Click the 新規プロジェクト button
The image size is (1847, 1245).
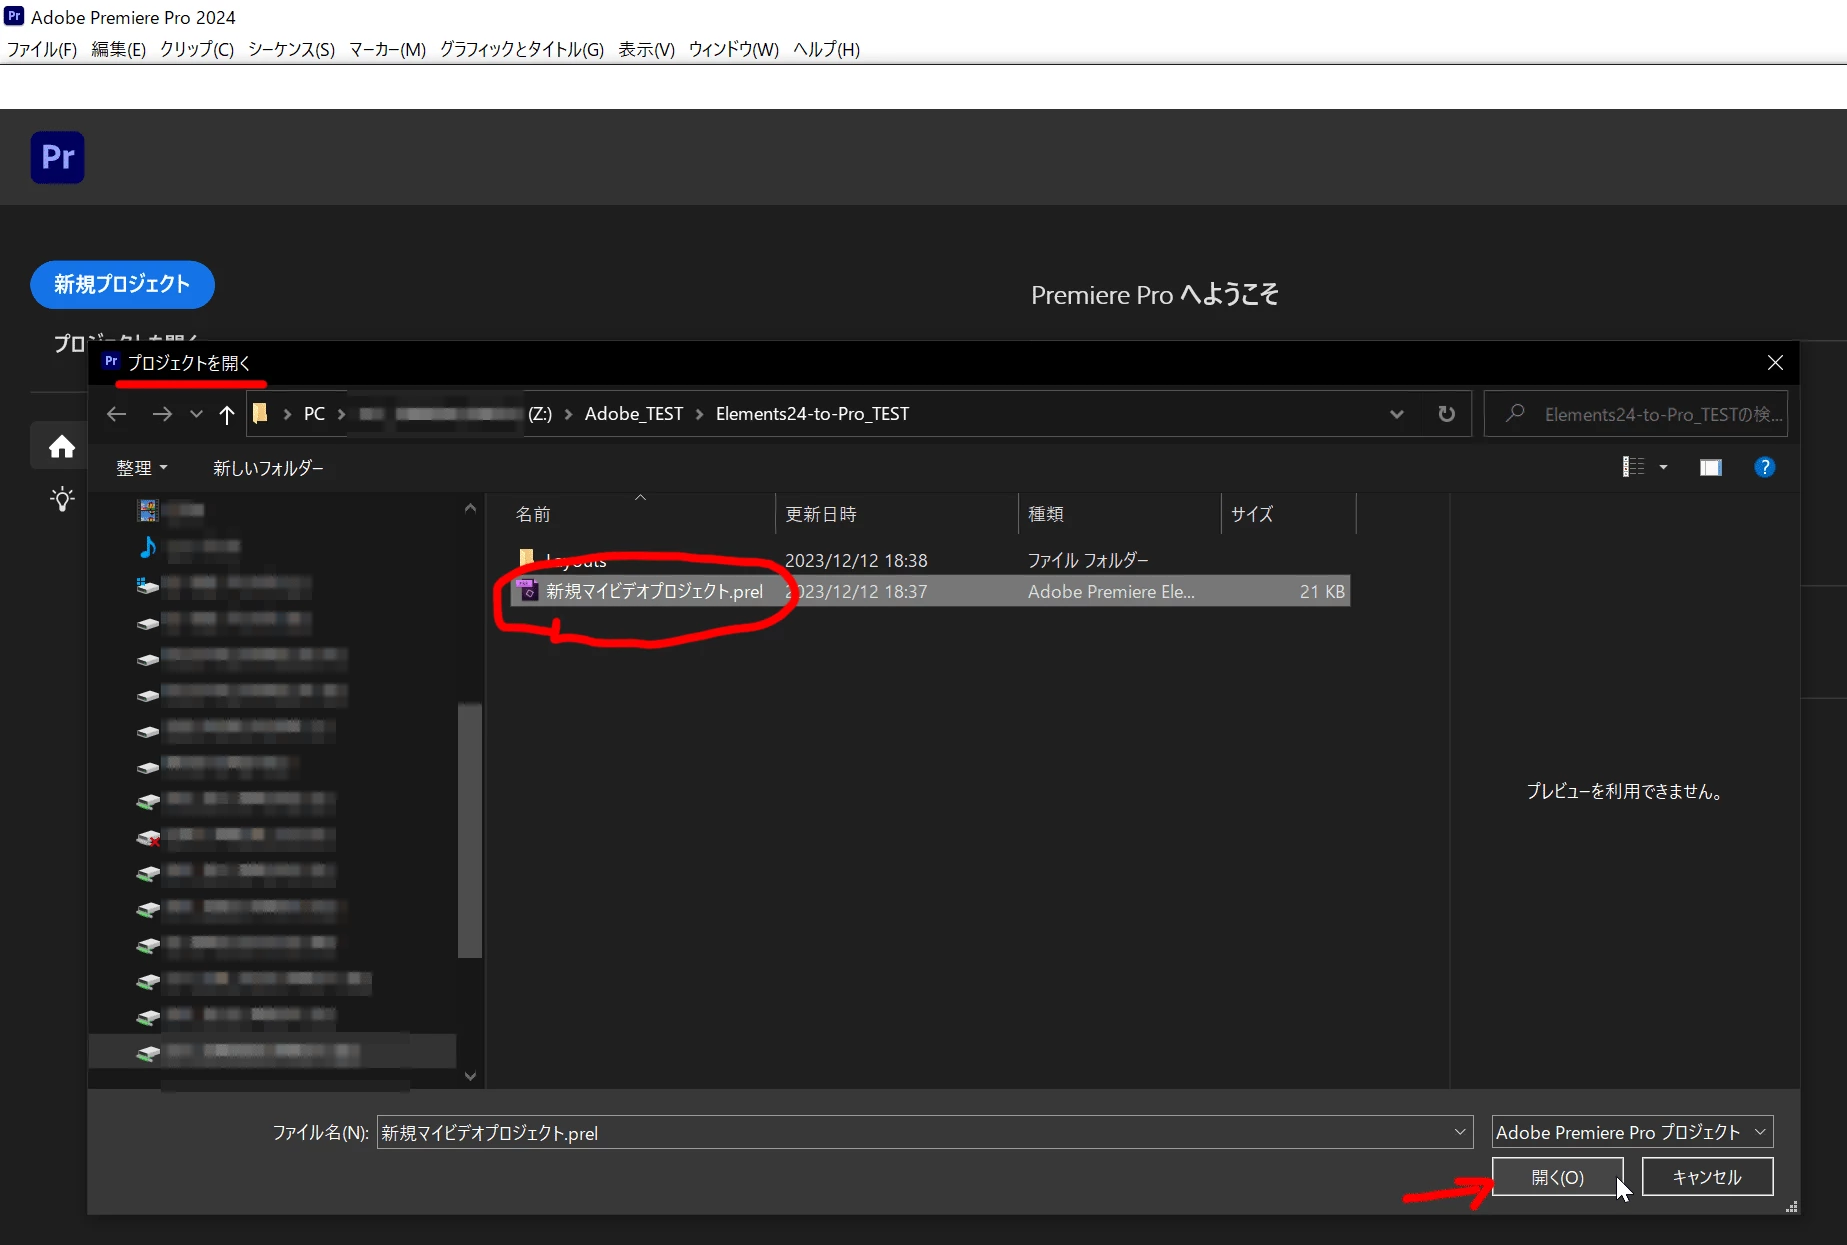pyautogui.click(x=122, y=285)
